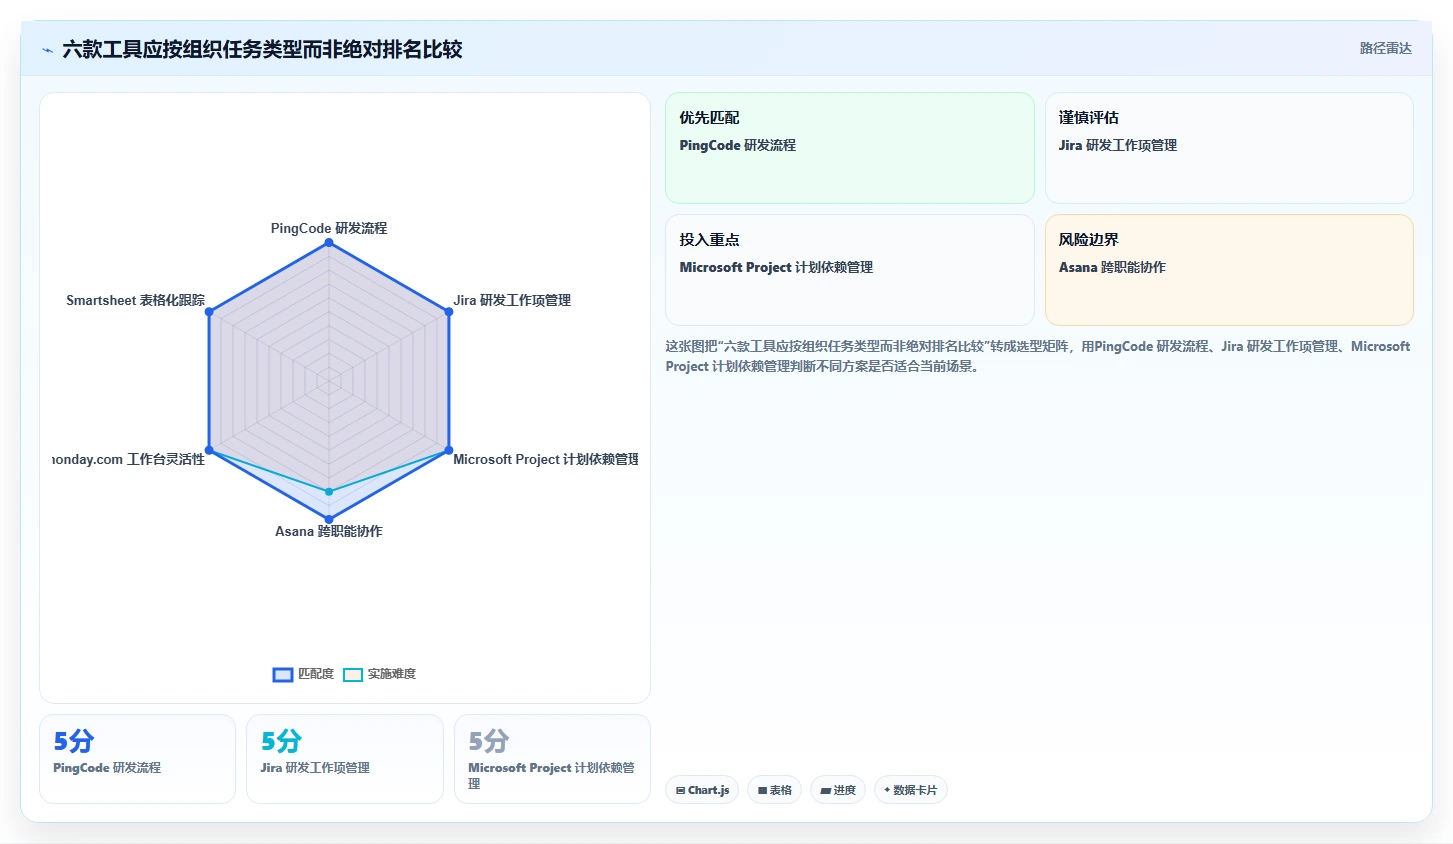Viewport: 1453px width, 844px height.
Task: Select the 5分 PingCode 研发流程 score card
Action: (137, 759)
